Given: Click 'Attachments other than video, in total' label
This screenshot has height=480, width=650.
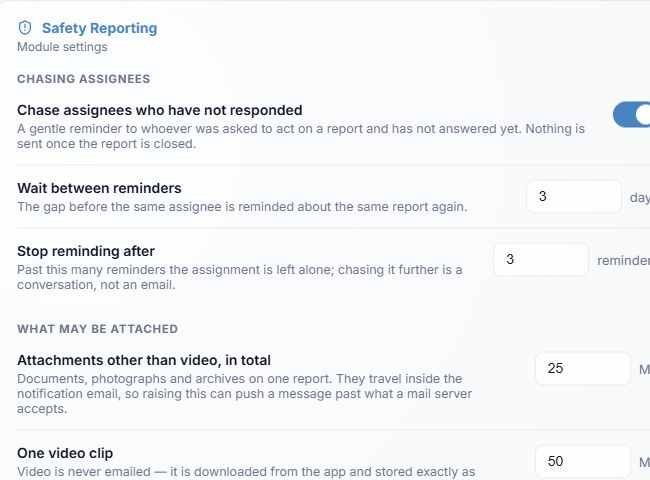Looking at the screenshot, I should click(144, 360).
